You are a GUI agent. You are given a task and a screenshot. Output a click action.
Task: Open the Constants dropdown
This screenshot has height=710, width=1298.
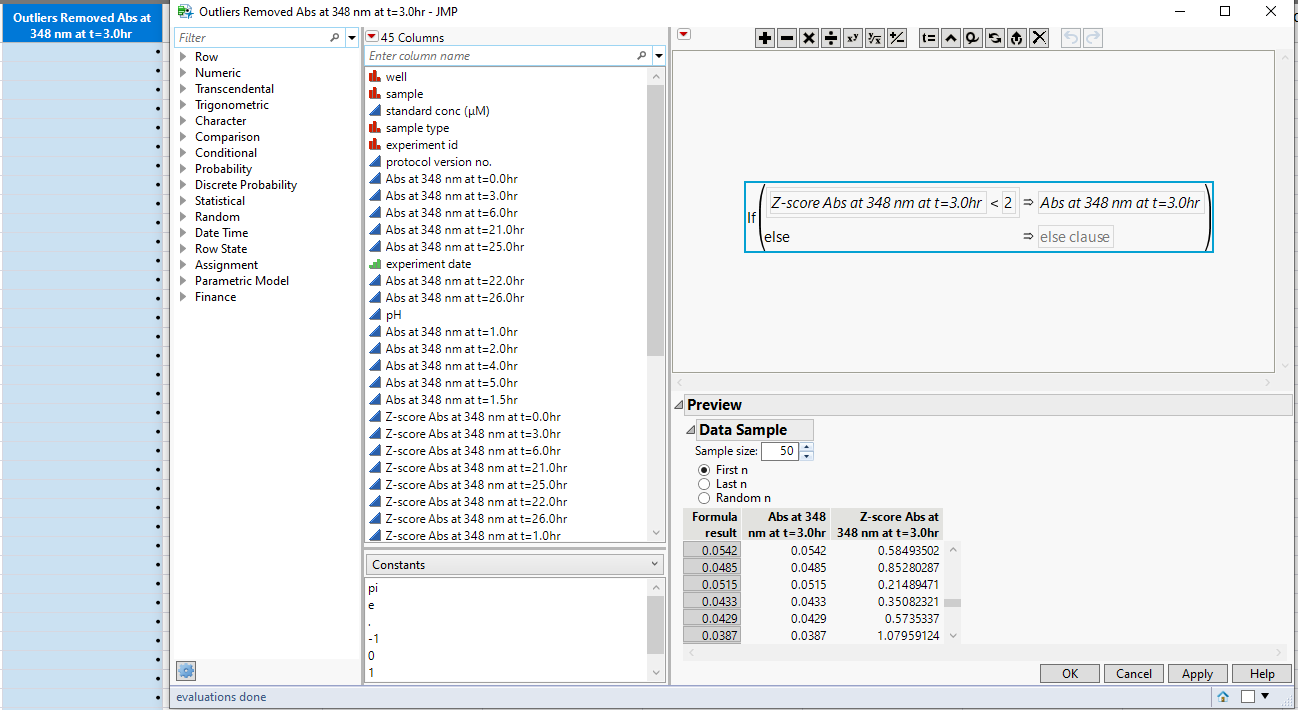pyautogui.click(x=514, y=565)
